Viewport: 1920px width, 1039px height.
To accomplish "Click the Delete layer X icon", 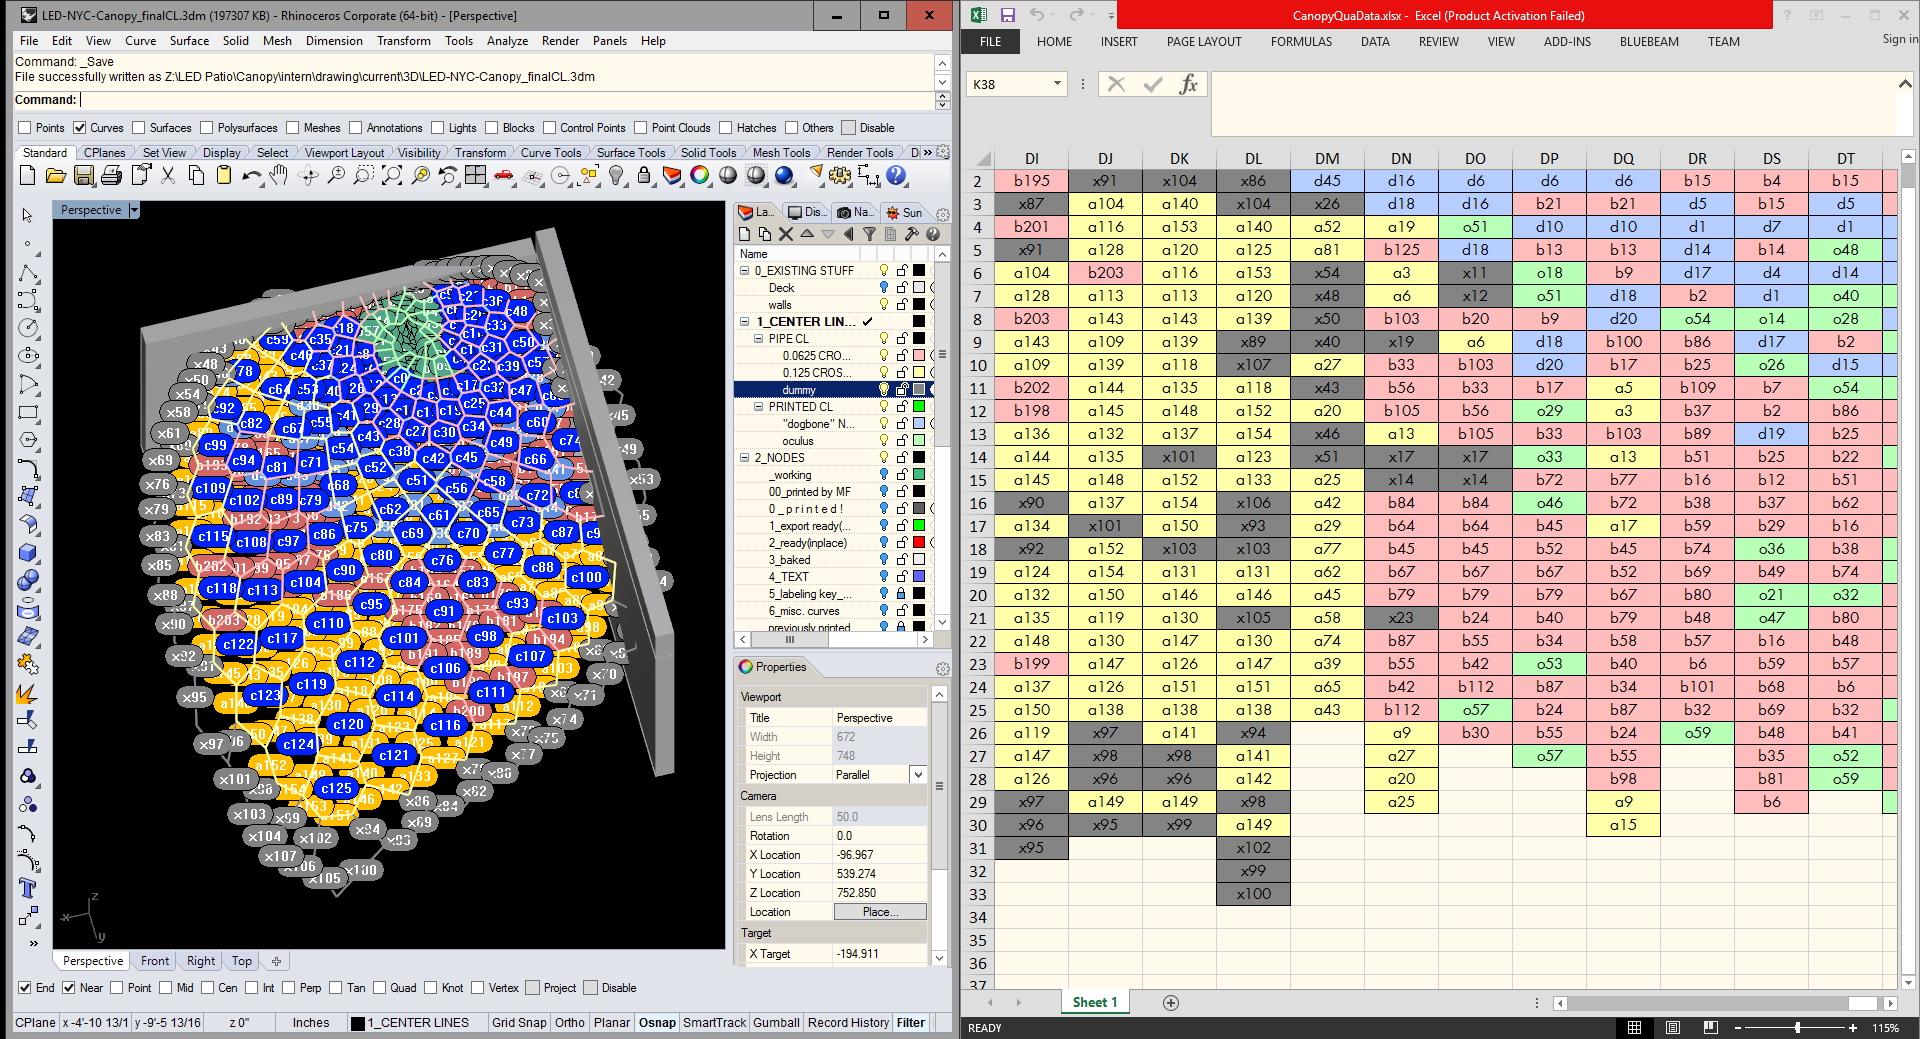I will (x=786, y=234).
